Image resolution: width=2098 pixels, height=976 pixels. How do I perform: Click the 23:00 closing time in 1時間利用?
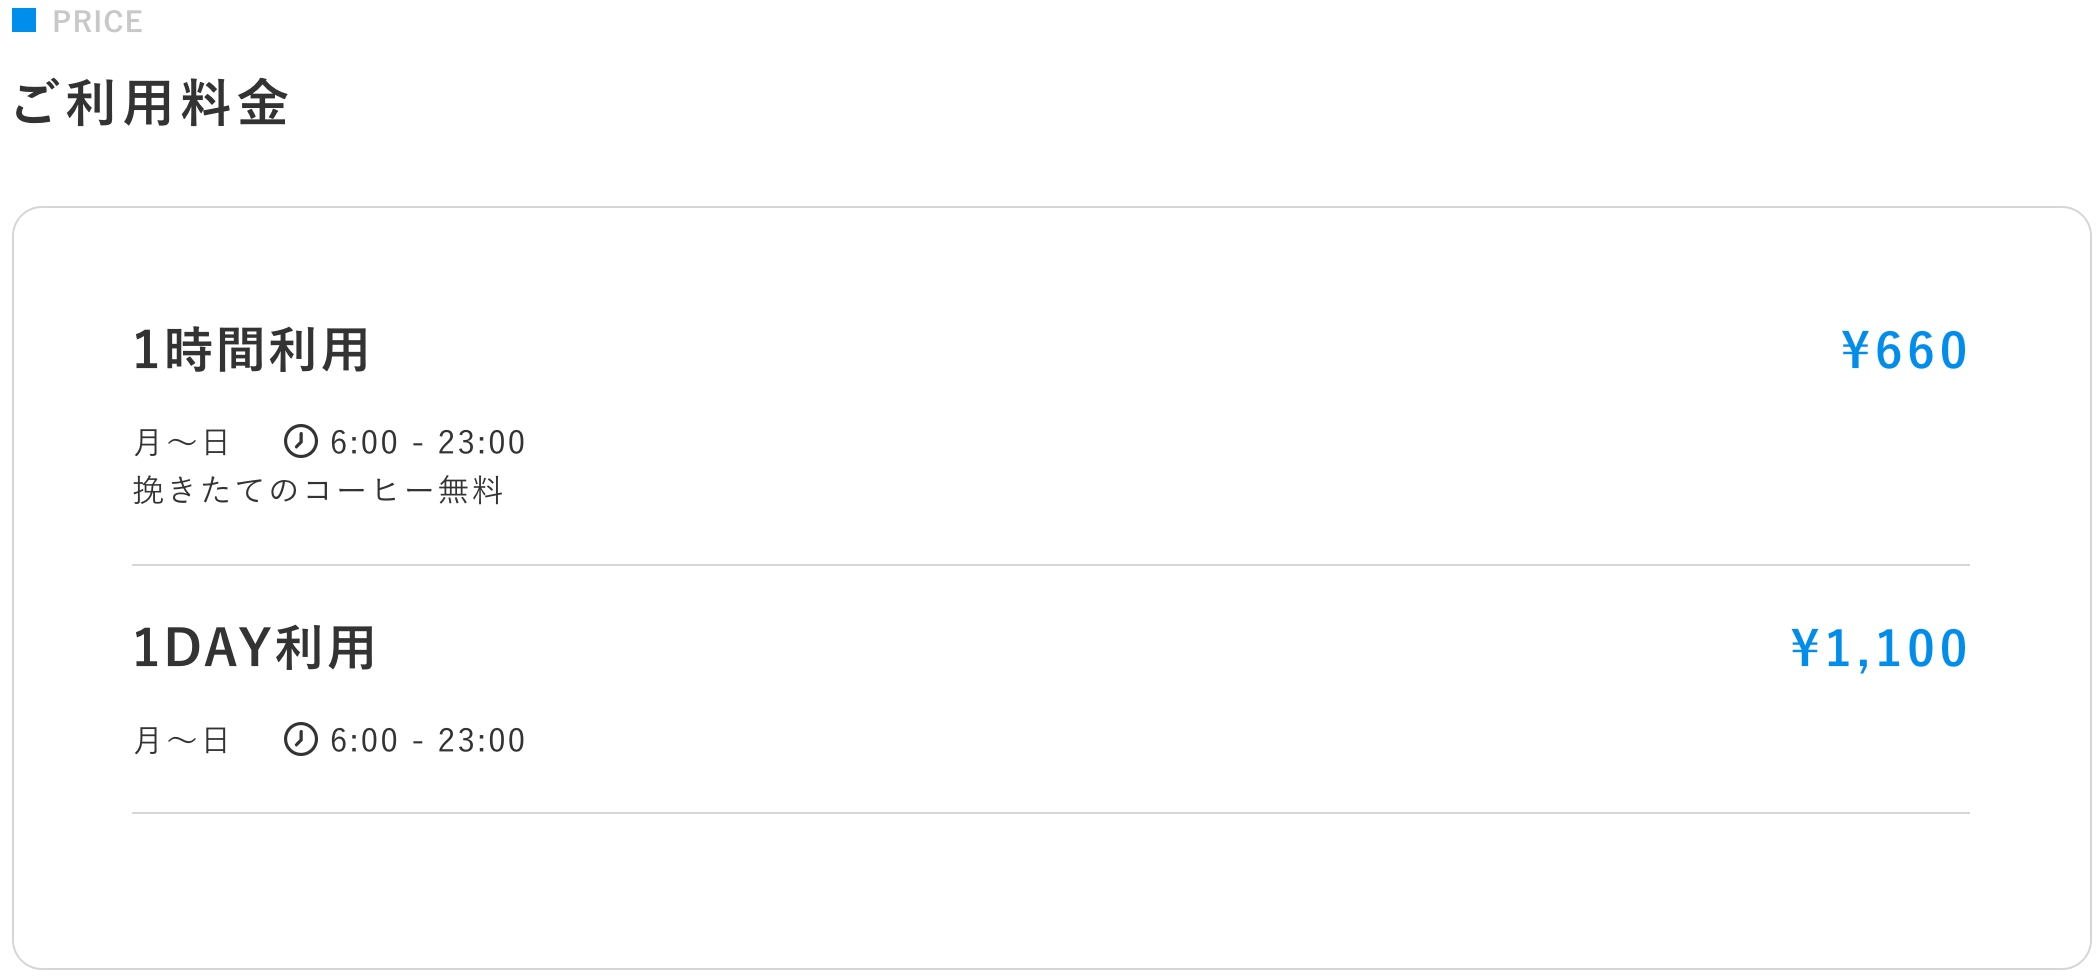481,442
